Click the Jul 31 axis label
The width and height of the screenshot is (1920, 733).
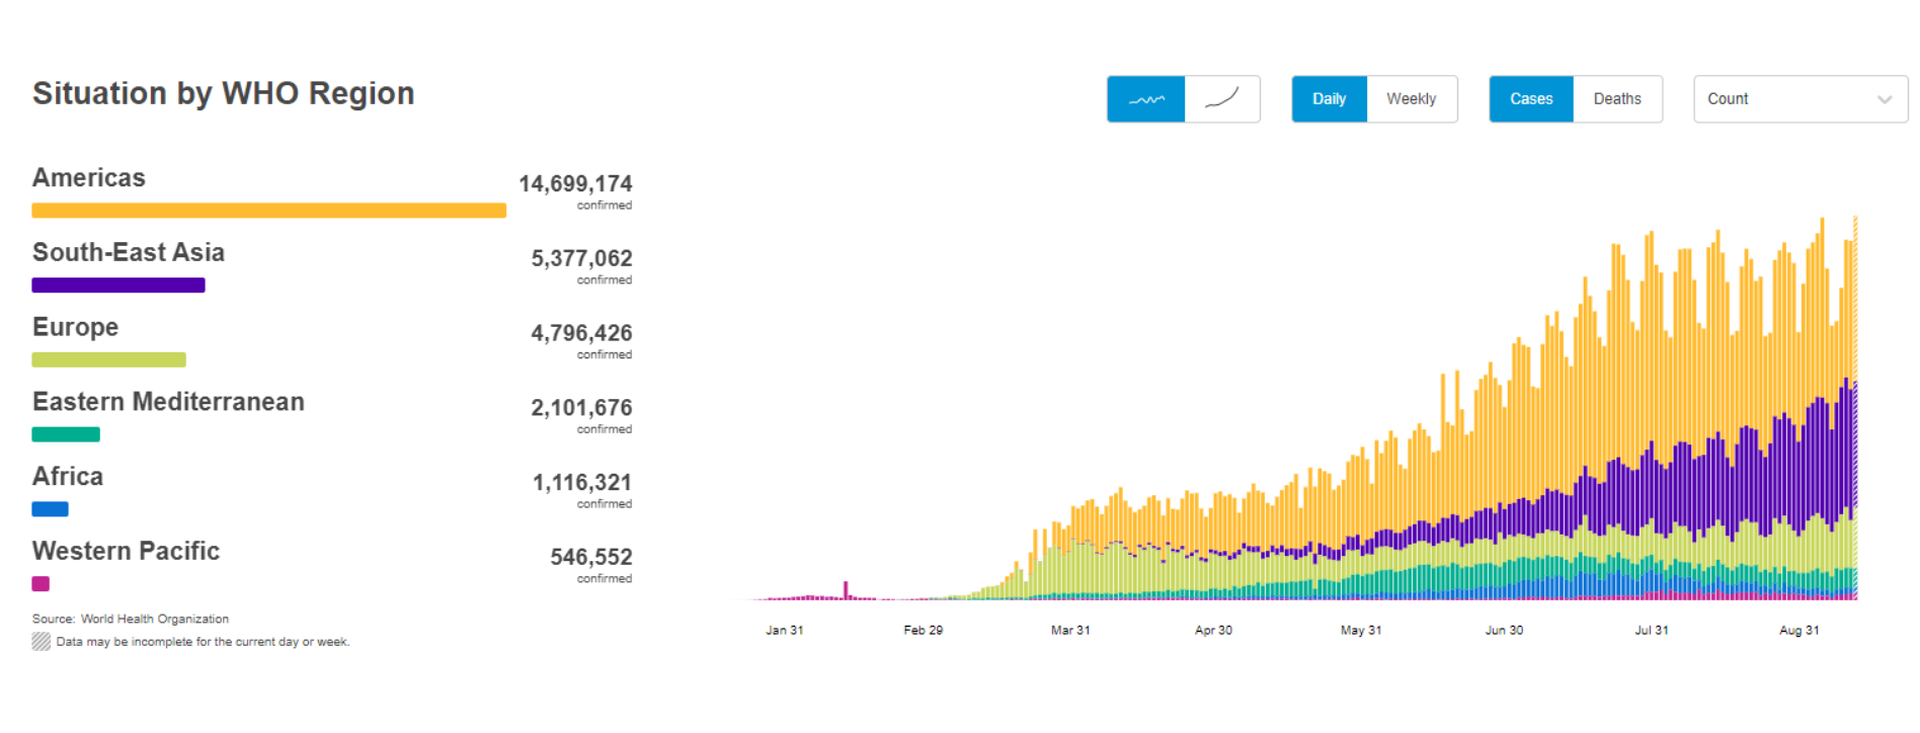tap(1651, 630)
